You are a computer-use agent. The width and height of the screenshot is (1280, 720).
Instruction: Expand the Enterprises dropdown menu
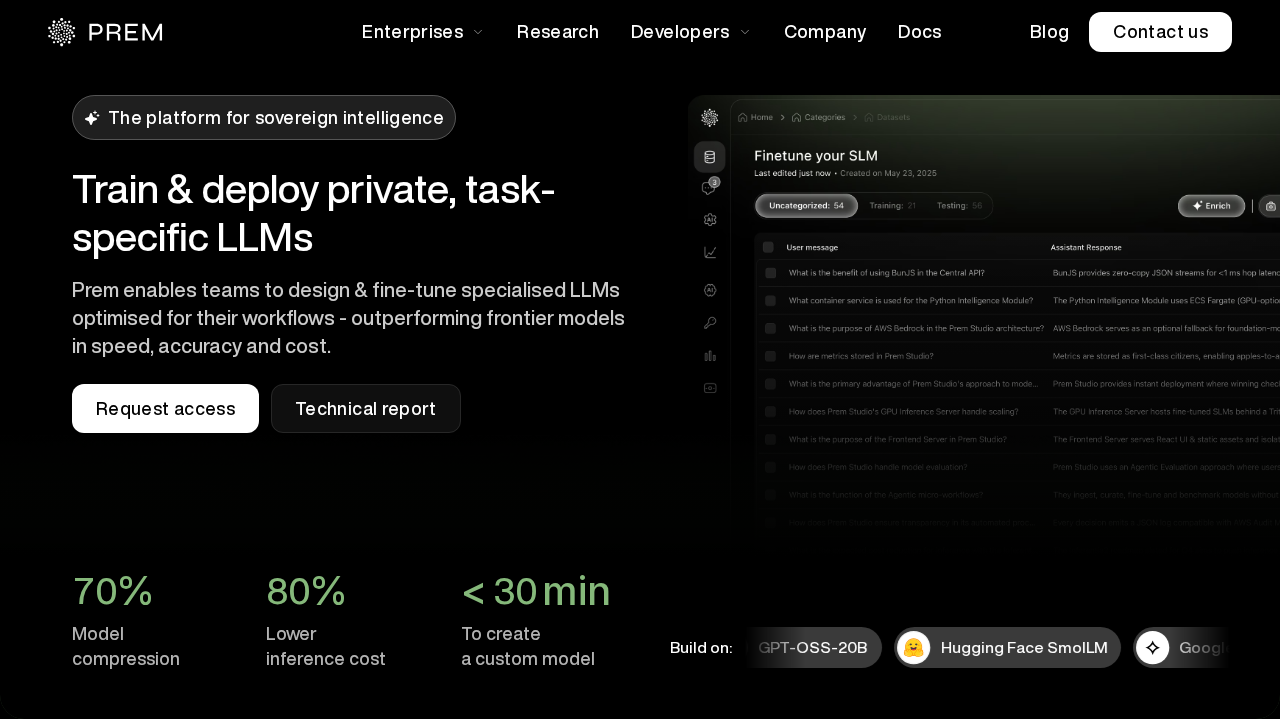point(422,32)
